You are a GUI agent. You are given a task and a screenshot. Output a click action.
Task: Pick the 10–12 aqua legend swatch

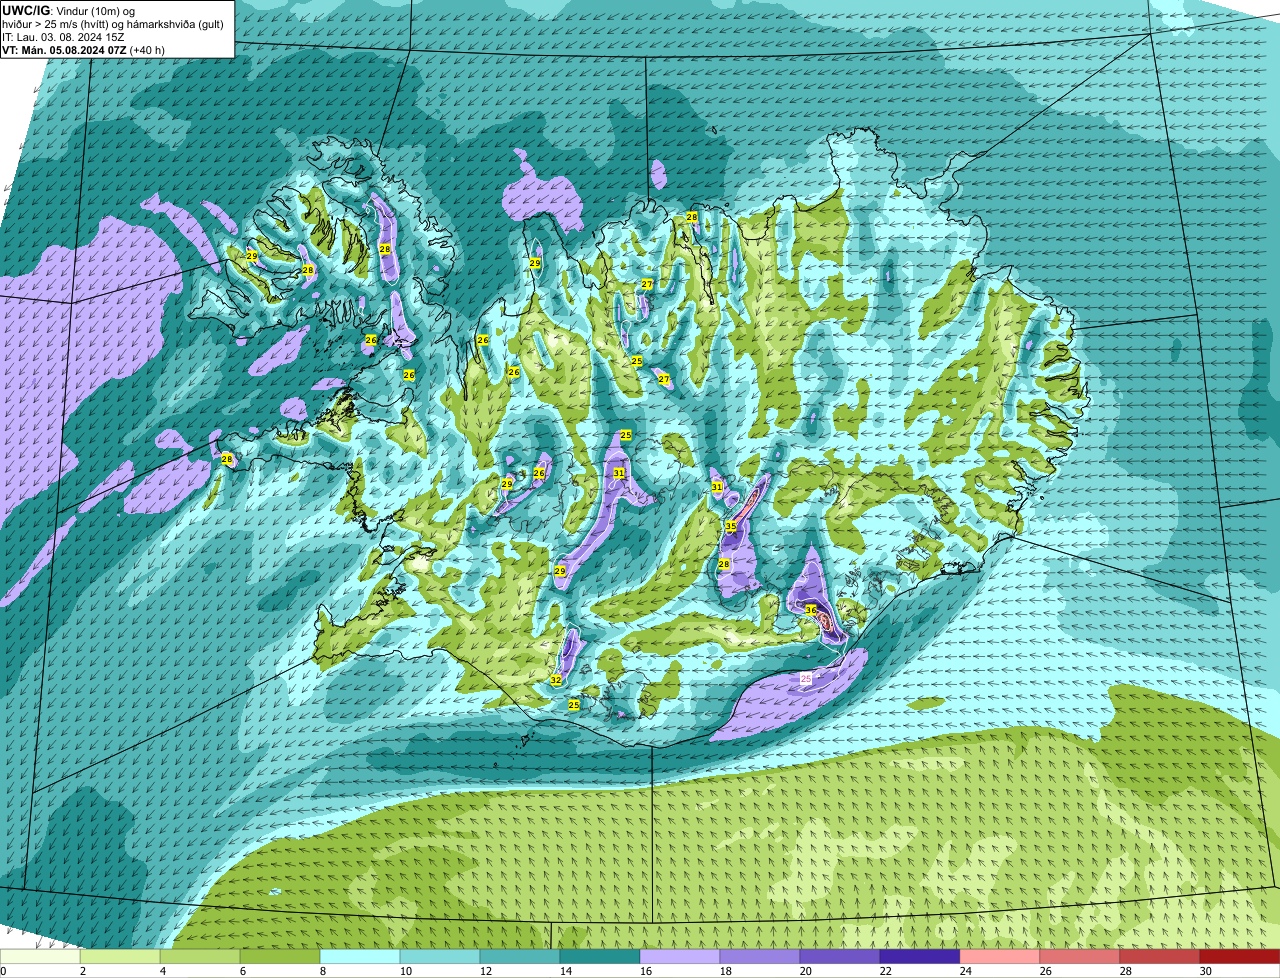pyautogui.click(x=440, y=957)
